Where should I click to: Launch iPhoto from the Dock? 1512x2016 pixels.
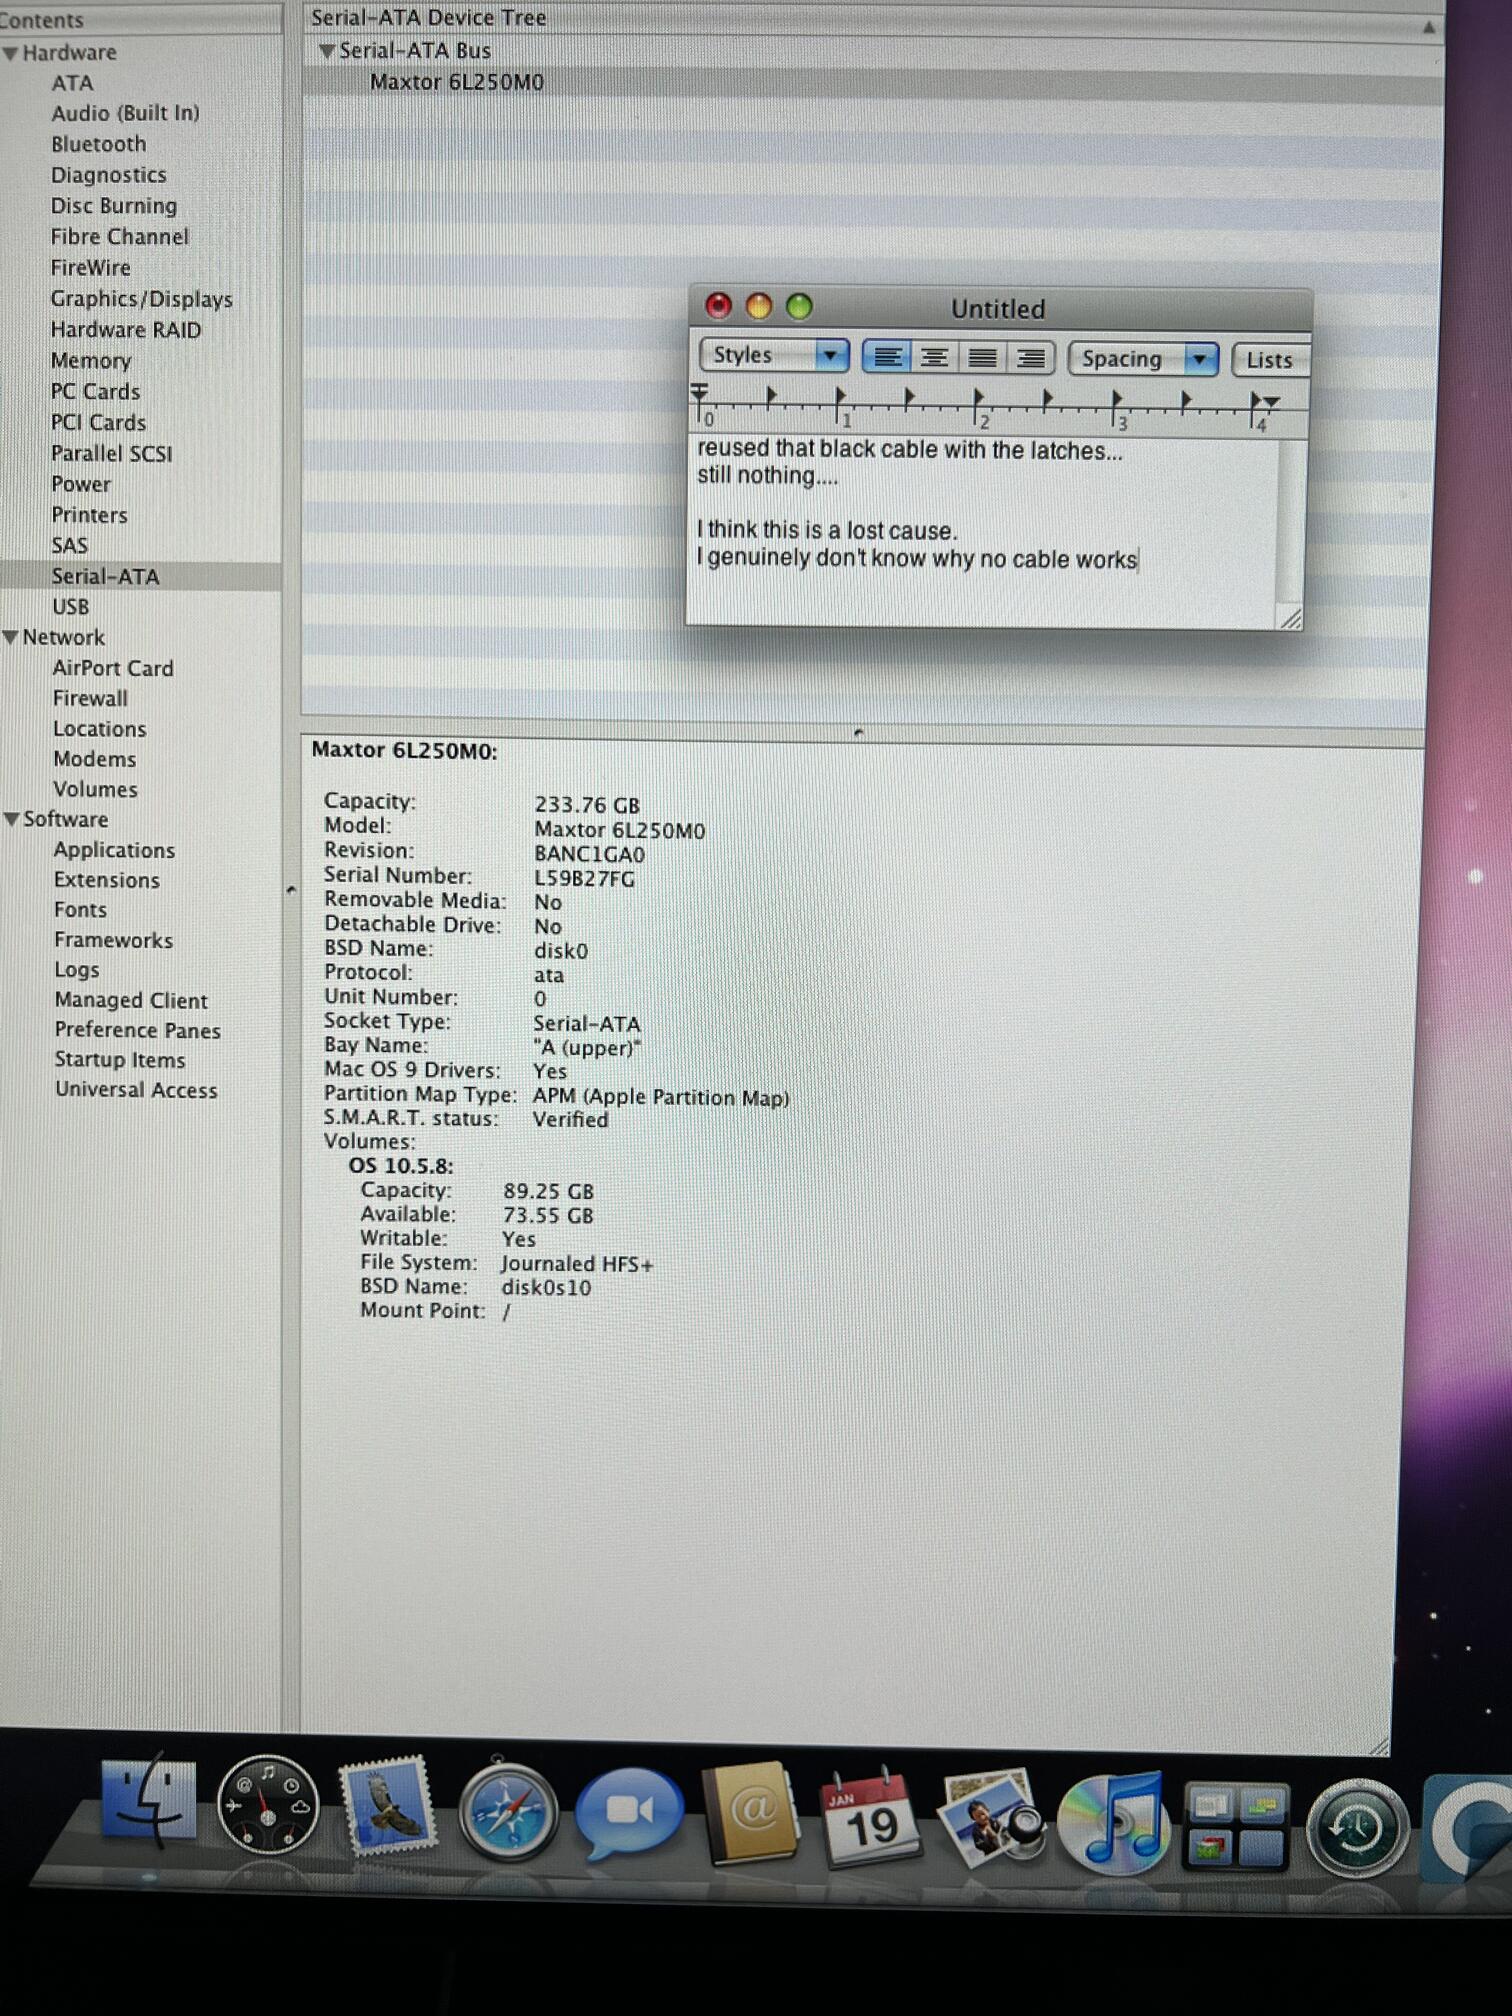[991, 1818]
